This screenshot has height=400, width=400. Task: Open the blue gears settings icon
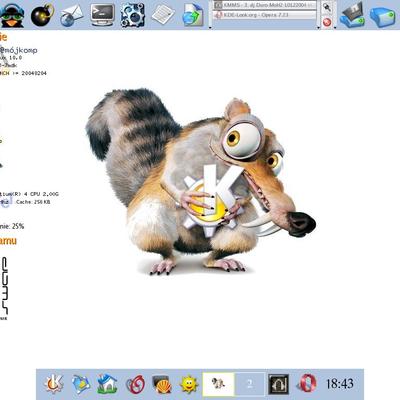point(132,15)
